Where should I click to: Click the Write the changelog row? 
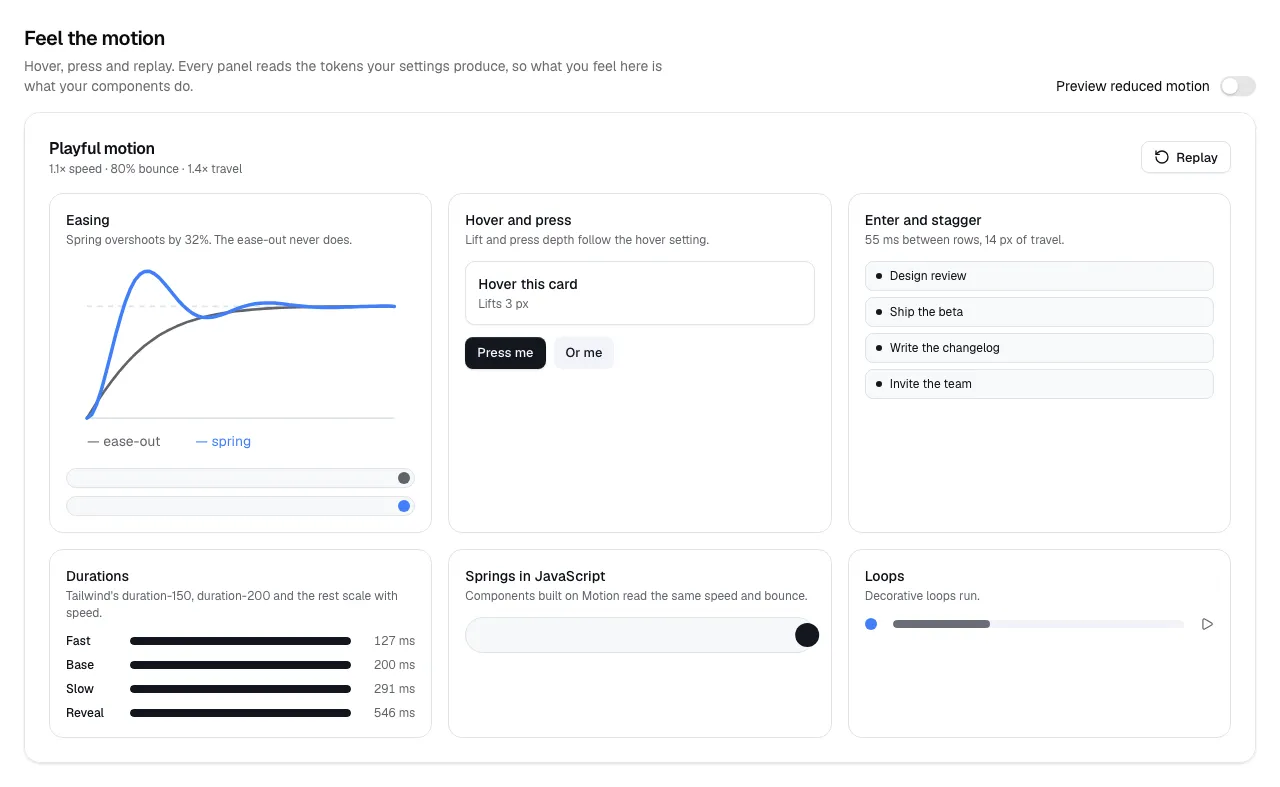pyautogui.click(x=1039, y=348)
